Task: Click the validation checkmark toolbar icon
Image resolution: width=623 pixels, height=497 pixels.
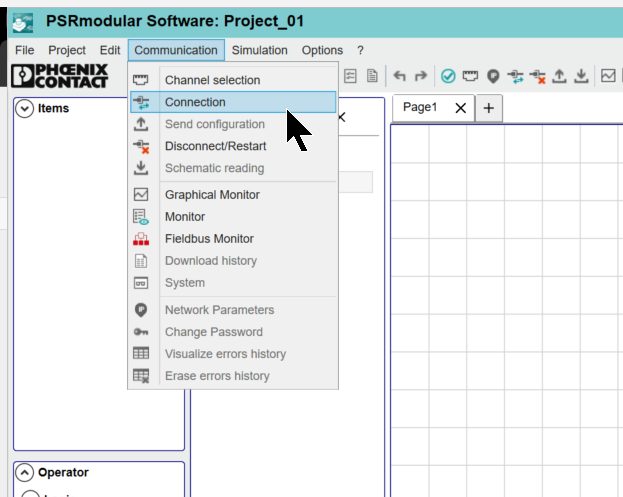Action: tap(448, 75)
